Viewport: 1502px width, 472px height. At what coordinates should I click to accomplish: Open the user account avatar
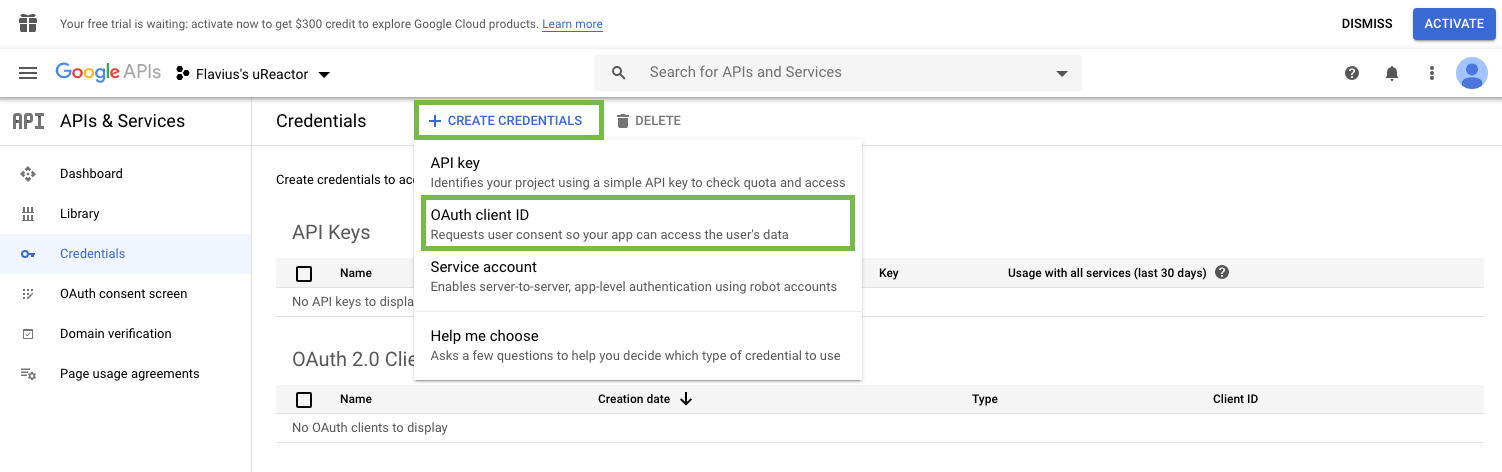click(x=1472, y=73)
